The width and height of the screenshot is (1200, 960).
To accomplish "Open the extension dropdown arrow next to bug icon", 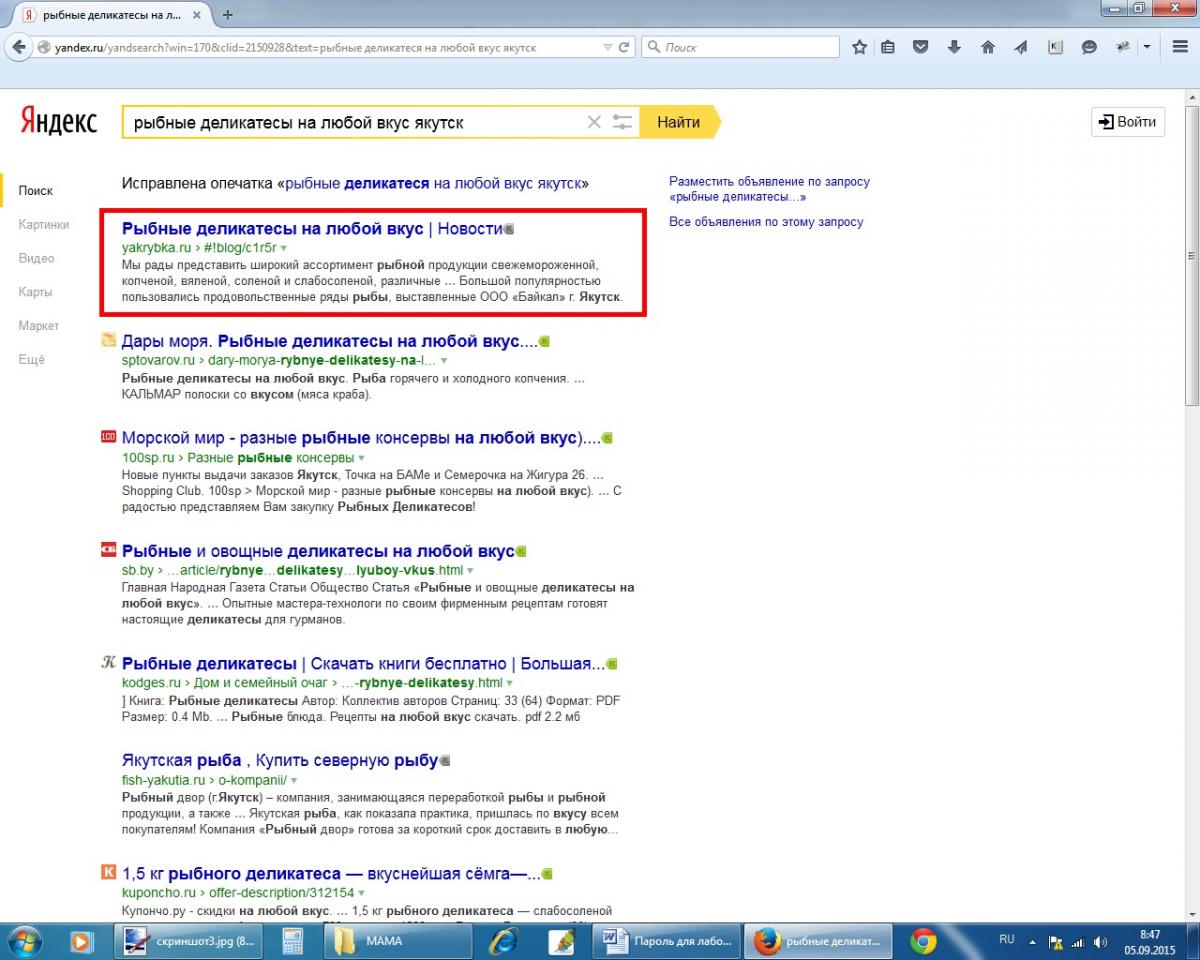I will 1147,47.
